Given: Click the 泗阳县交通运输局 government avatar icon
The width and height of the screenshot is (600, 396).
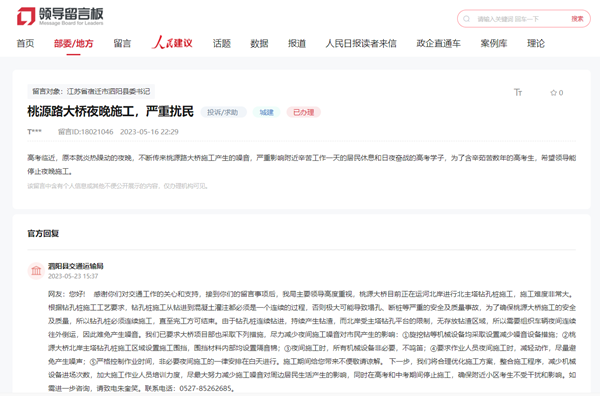Looking at the screenshot, I should click(36, 271).
